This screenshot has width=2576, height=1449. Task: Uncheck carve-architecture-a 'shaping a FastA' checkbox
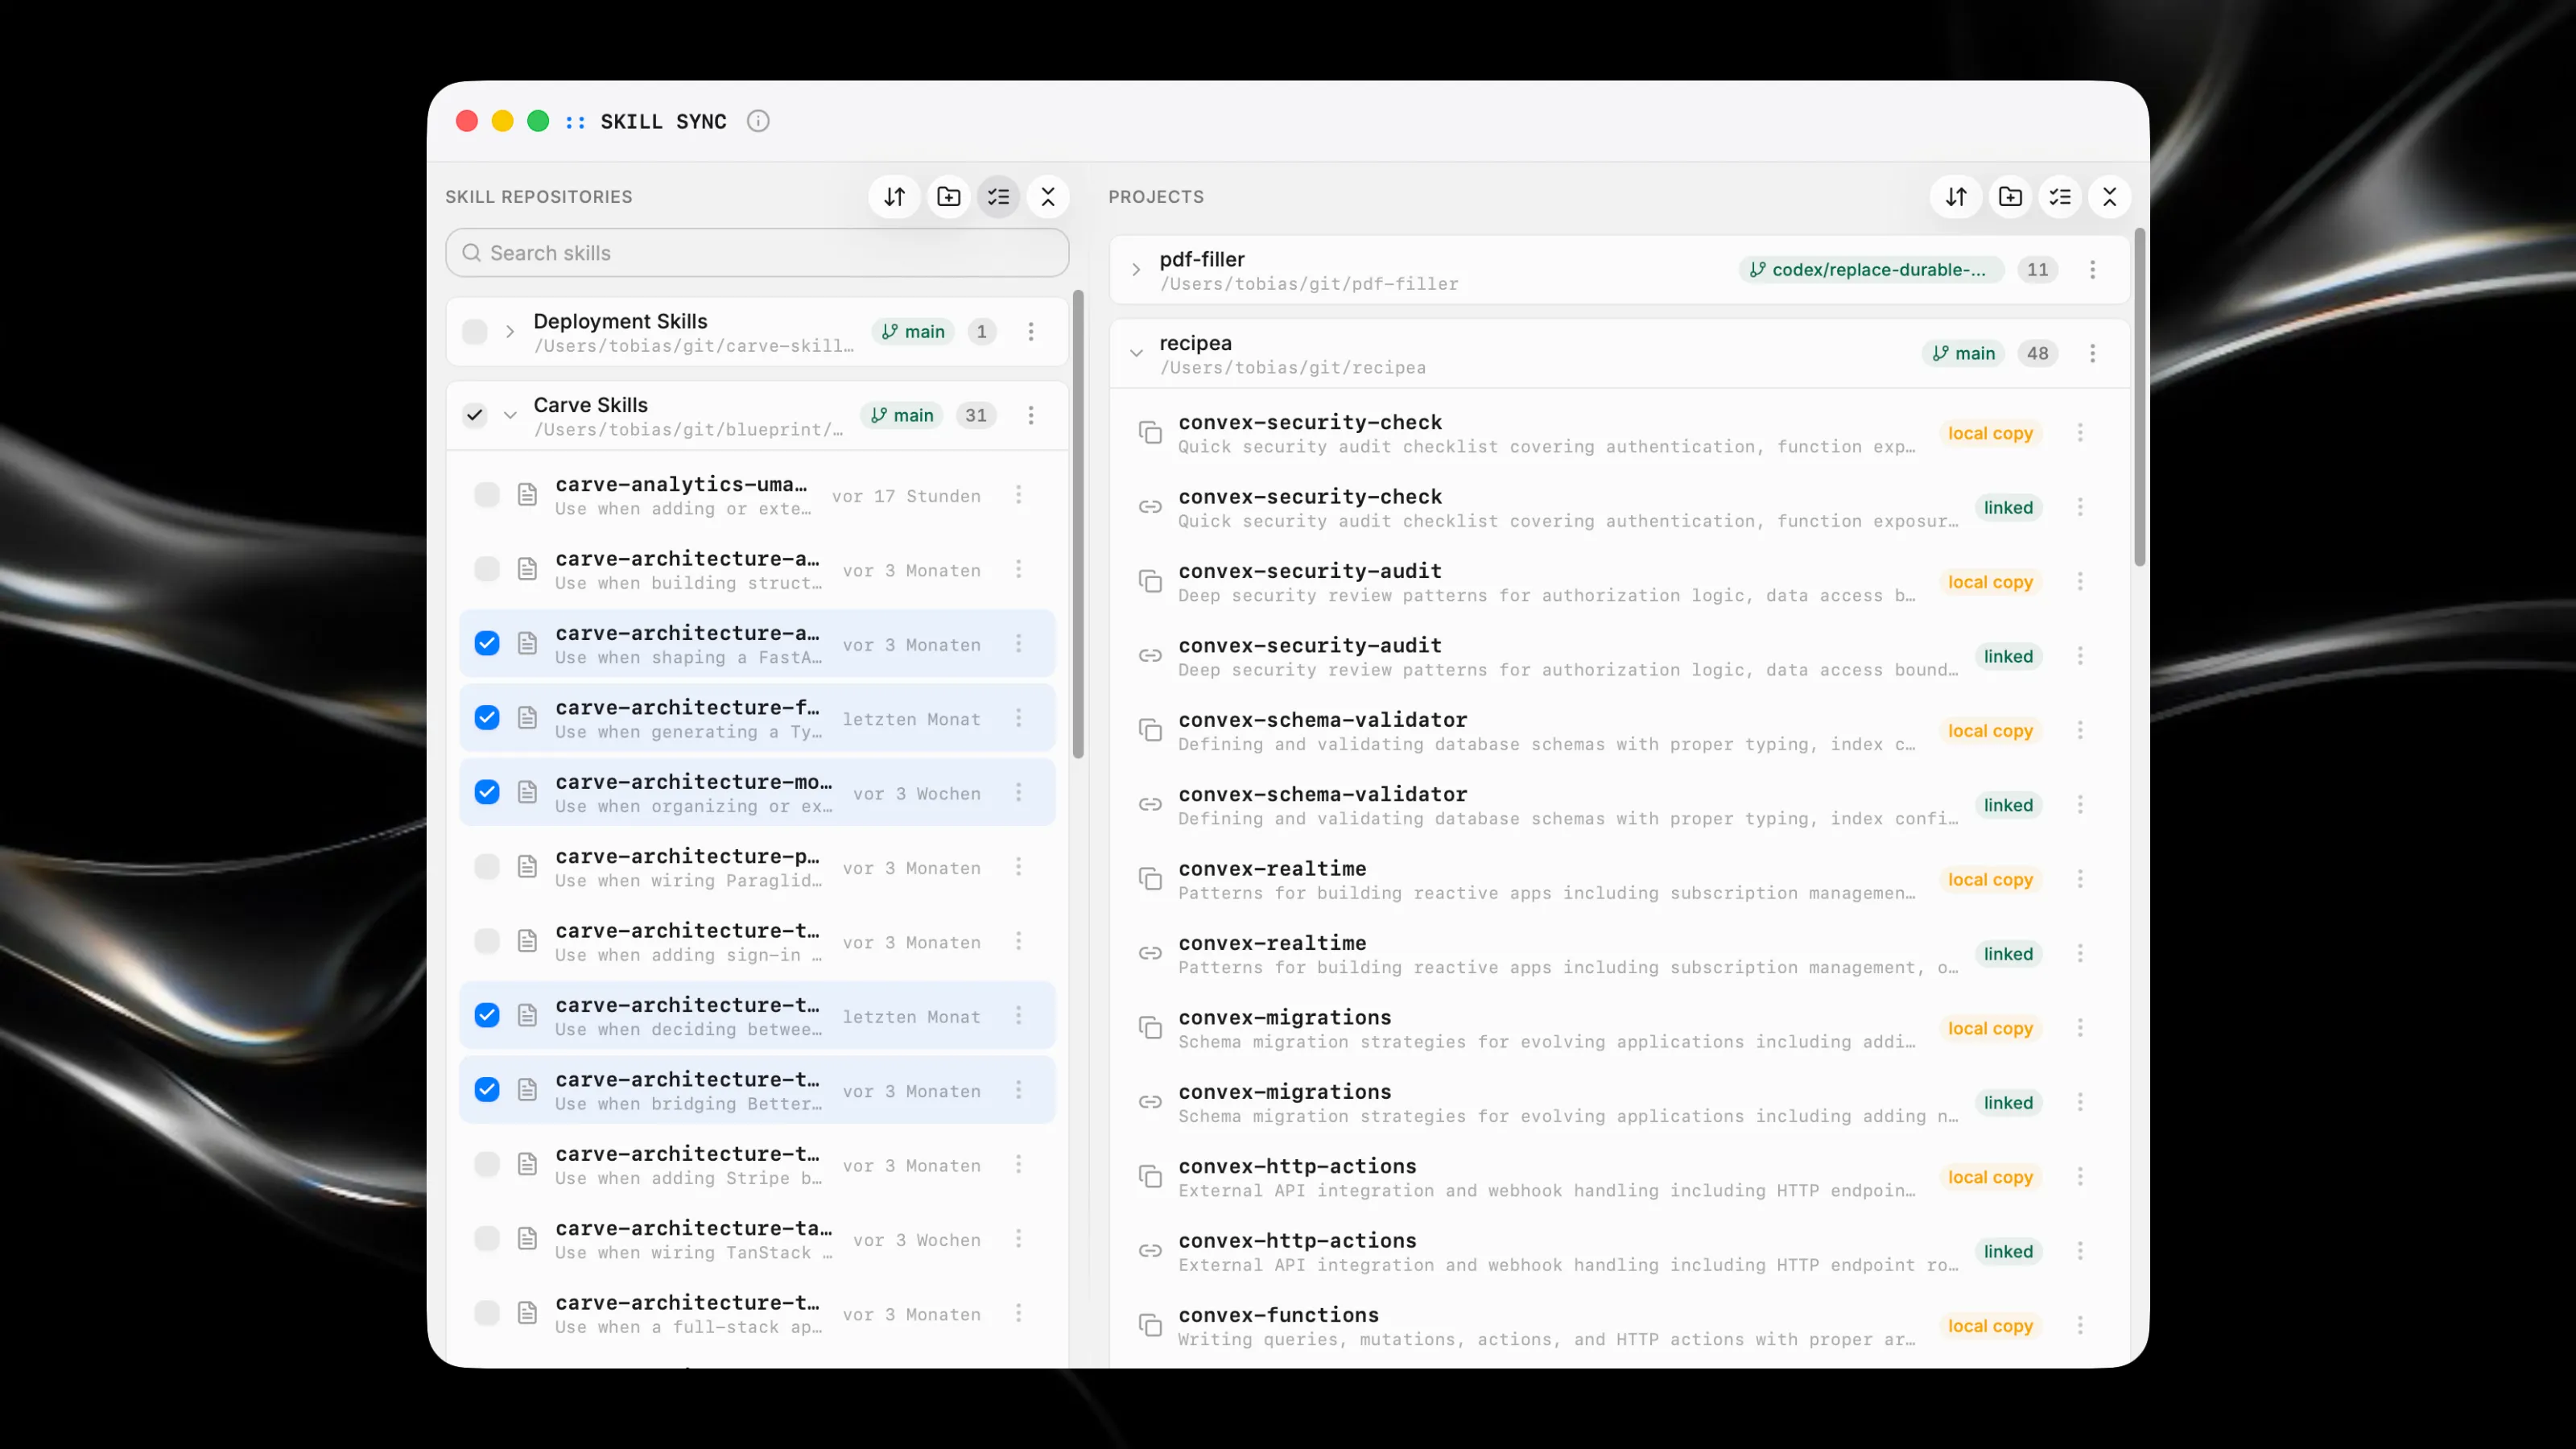click(487, 643)
